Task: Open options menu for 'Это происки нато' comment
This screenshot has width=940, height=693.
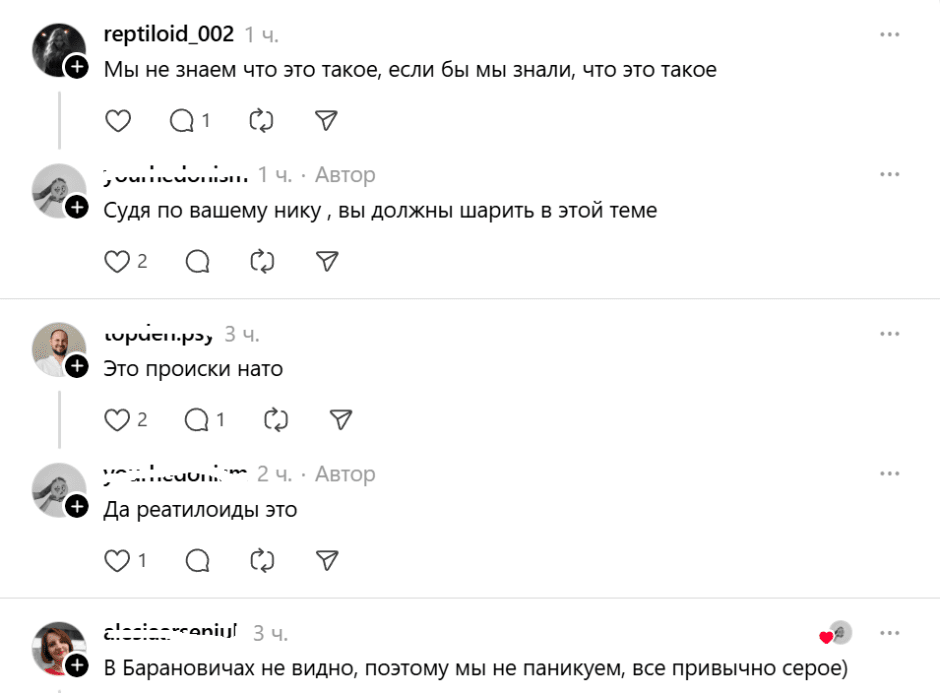Action: pos(890,333)
